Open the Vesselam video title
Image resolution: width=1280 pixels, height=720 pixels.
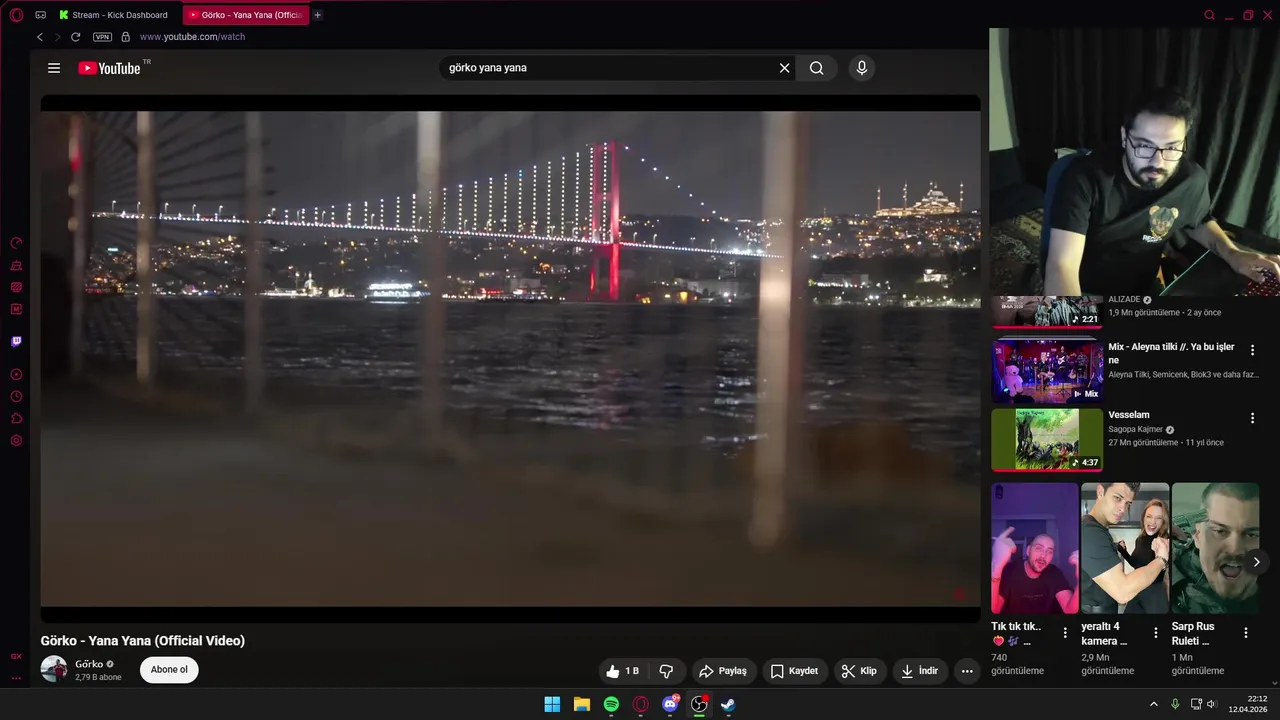pos(1129,415)
